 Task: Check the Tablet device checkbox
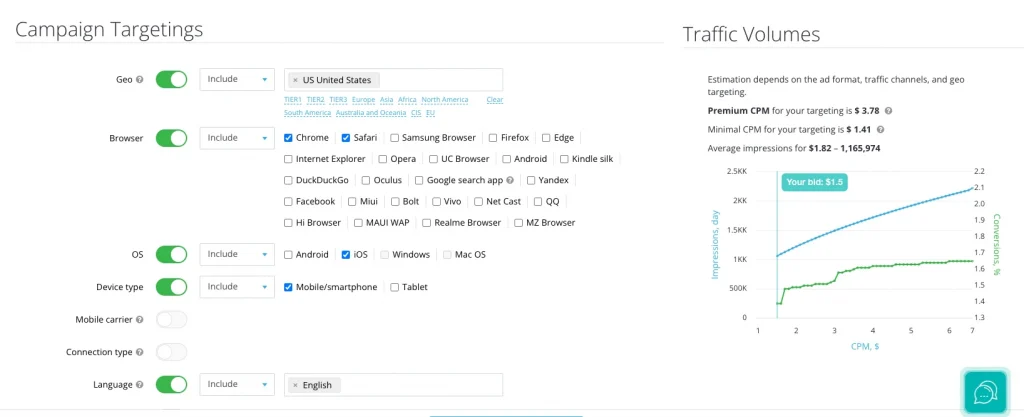click(394, 287)
